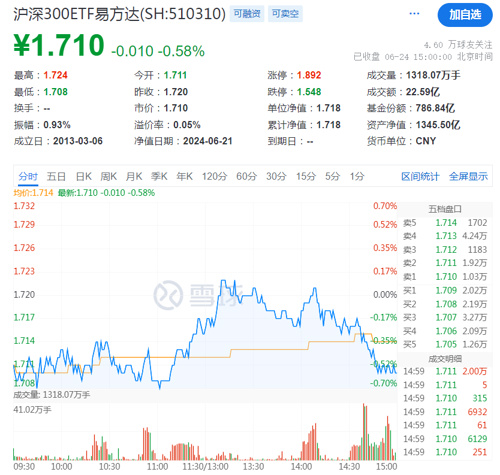Click the 成交量 value 1318.07万手 in stats
The height and width of the screenshot is (475, 500).
tap(433, 75)
